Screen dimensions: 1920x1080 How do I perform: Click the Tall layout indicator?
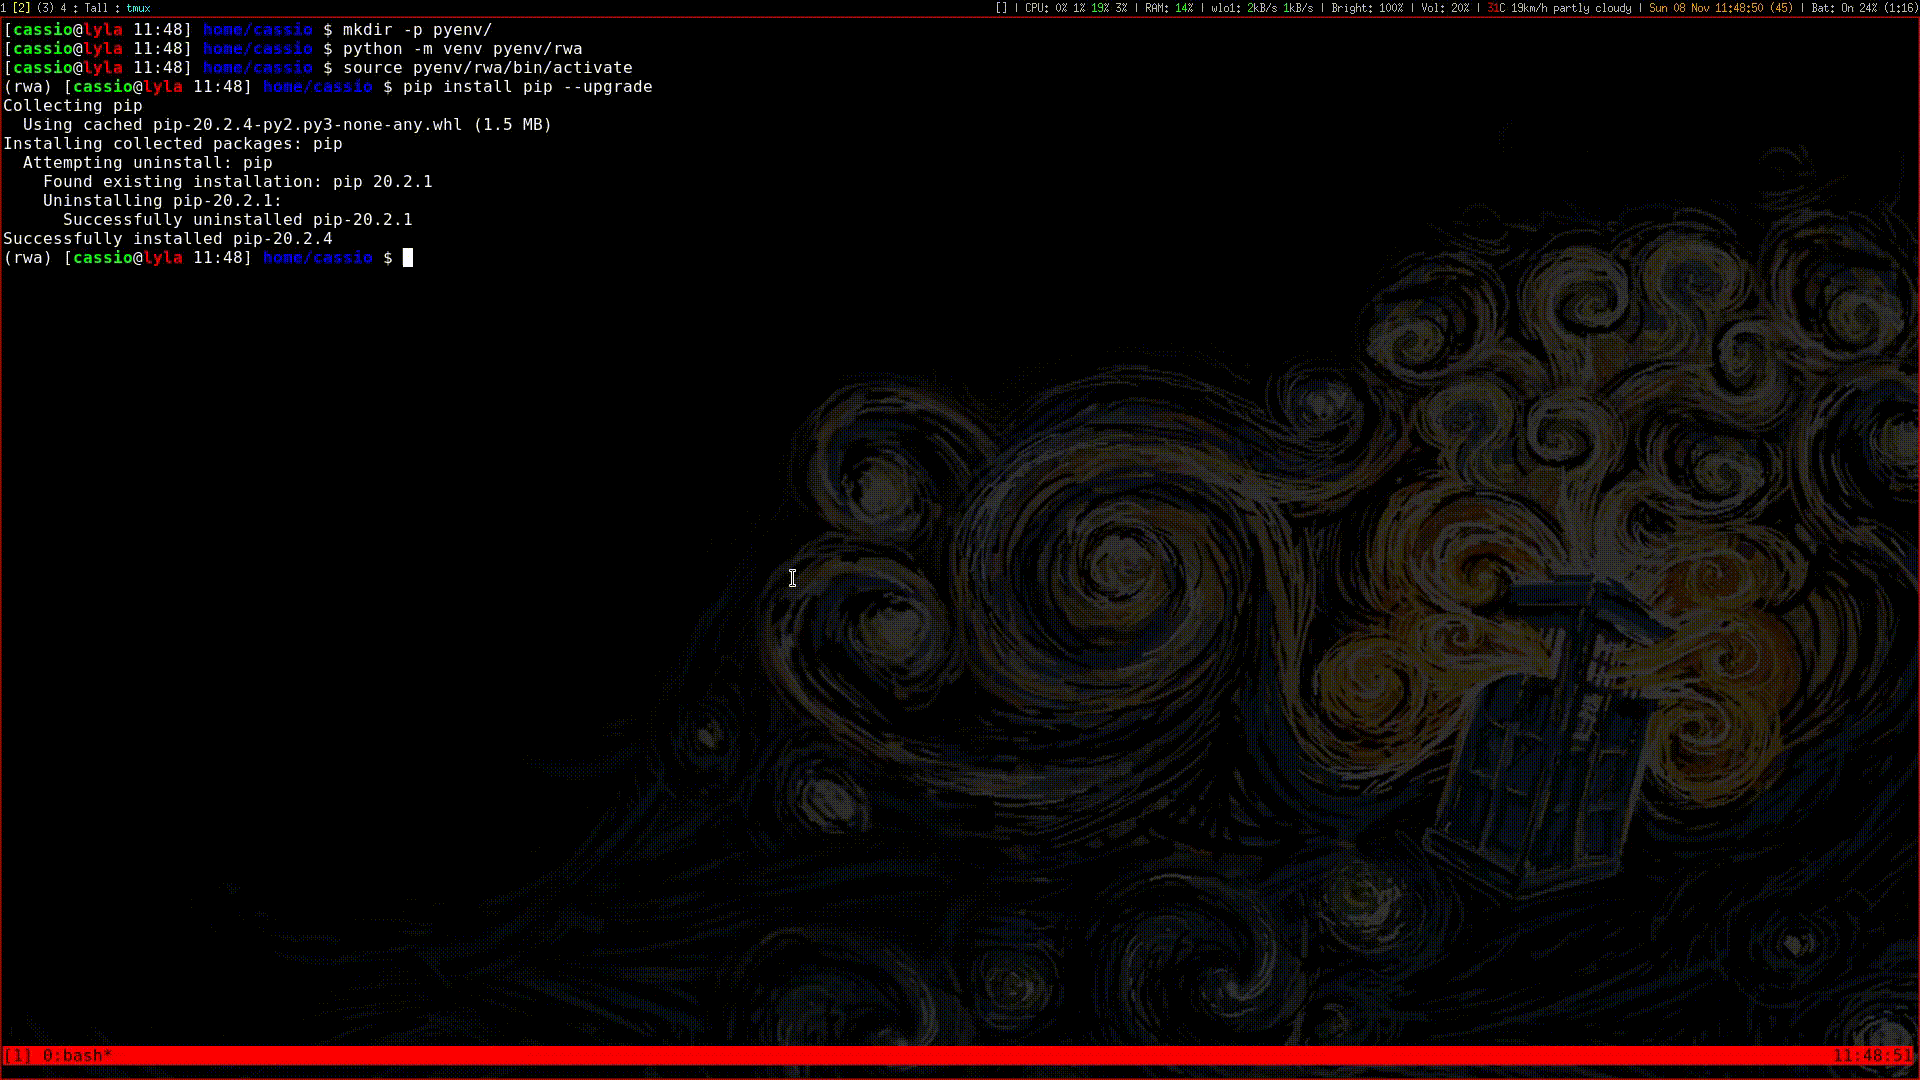pyautogui.click(x=96, y=8)
